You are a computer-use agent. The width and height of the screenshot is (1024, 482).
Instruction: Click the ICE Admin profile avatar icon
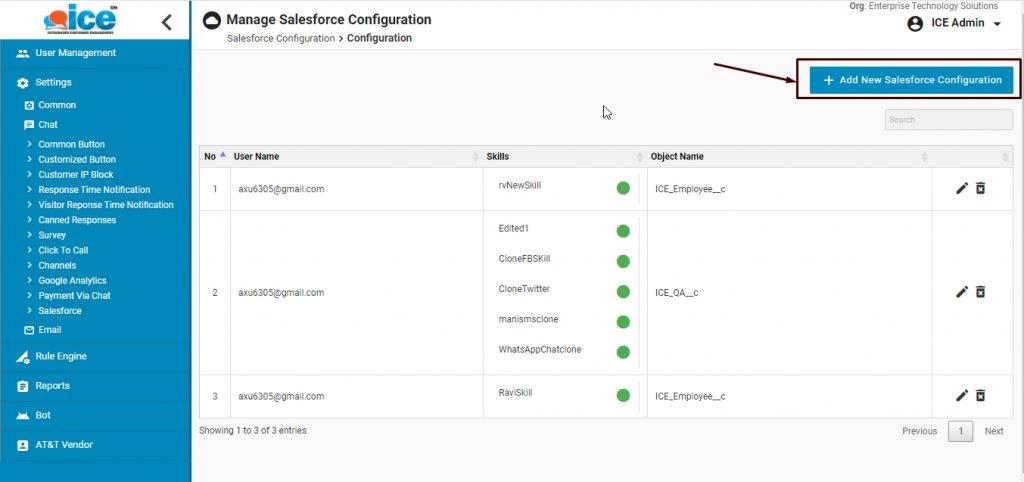(915, 24)
